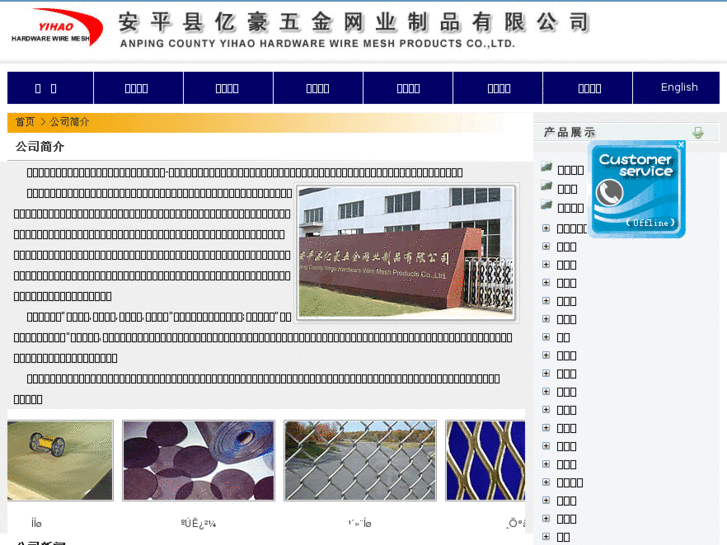Click the company name banner text ANPING COUNTY YIHAO
Viewport: 727px width, 545px height.
click(x=317, y=44)
